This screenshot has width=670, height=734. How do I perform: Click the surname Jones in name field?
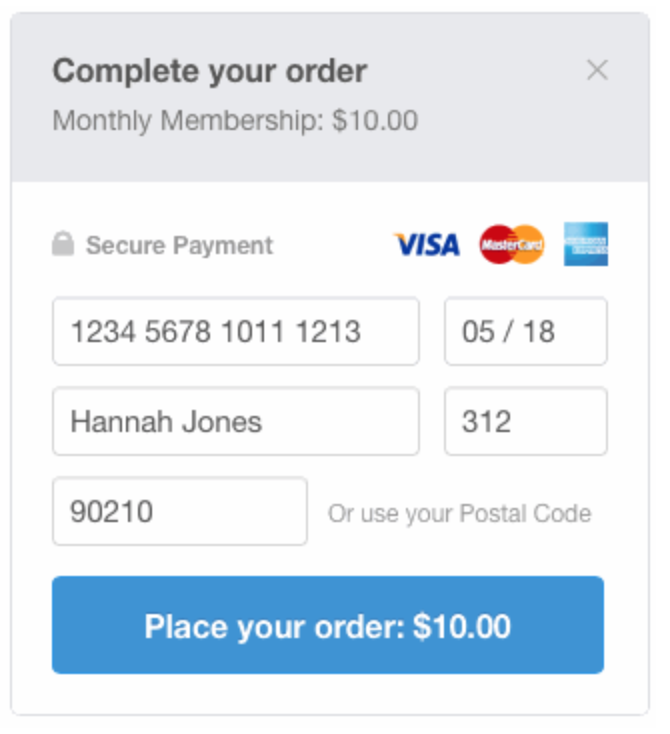click(222, 422)
